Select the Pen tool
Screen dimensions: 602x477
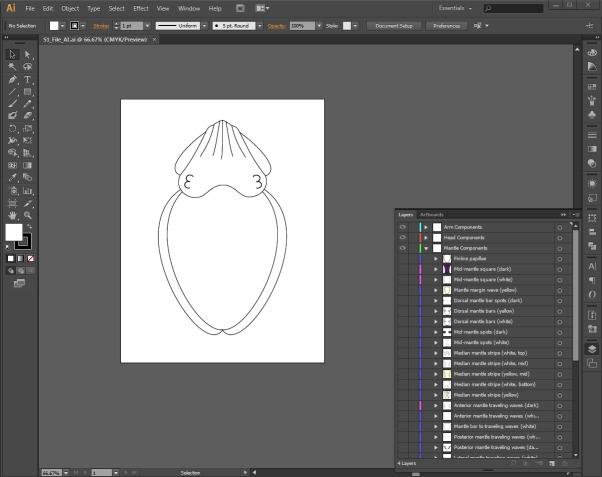coord(12,79)
